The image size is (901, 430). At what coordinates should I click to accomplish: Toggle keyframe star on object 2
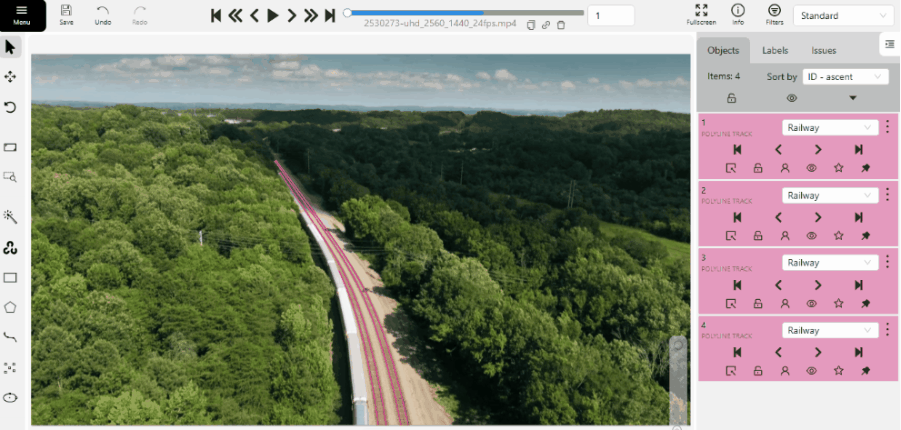click(838, 236)
